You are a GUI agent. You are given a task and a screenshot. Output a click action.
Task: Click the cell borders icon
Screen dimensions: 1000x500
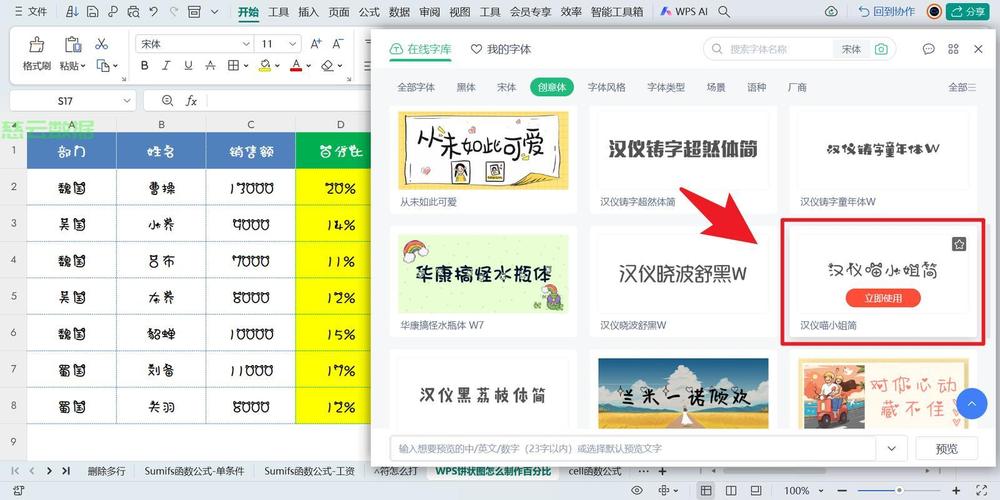coord(233,65)
